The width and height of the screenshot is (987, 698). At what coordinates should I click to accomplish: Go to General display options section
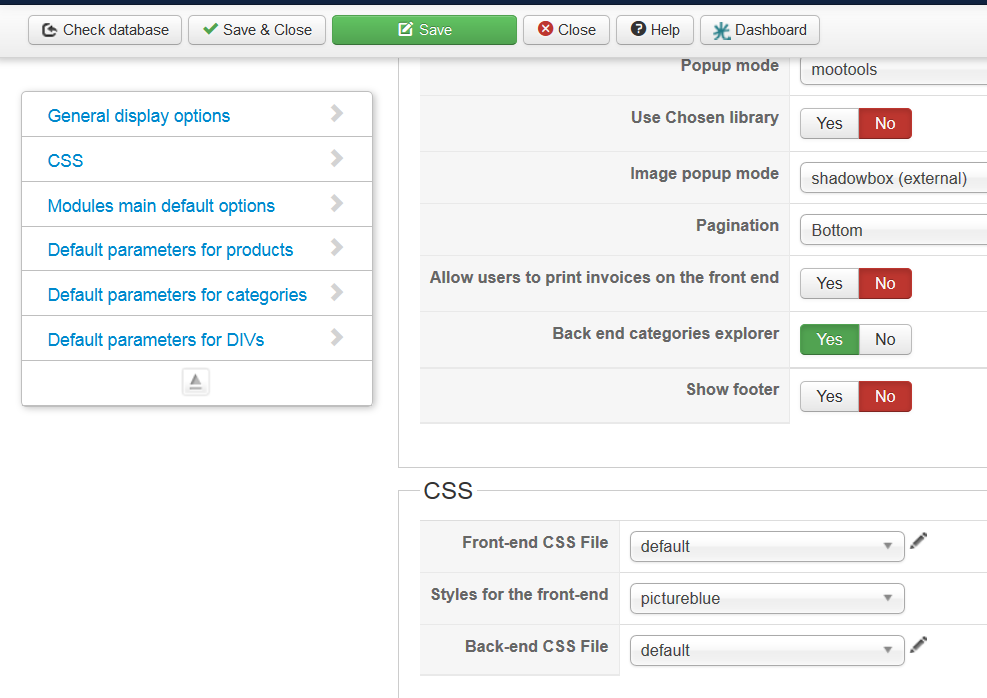point(139,116)
